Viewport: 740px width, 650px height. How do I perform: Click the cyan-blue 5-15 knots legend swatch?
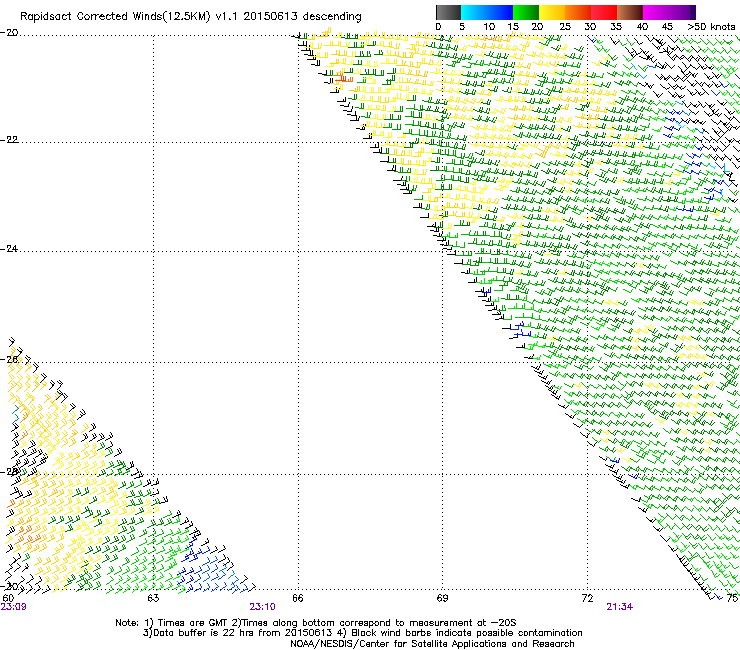point(487,12)
